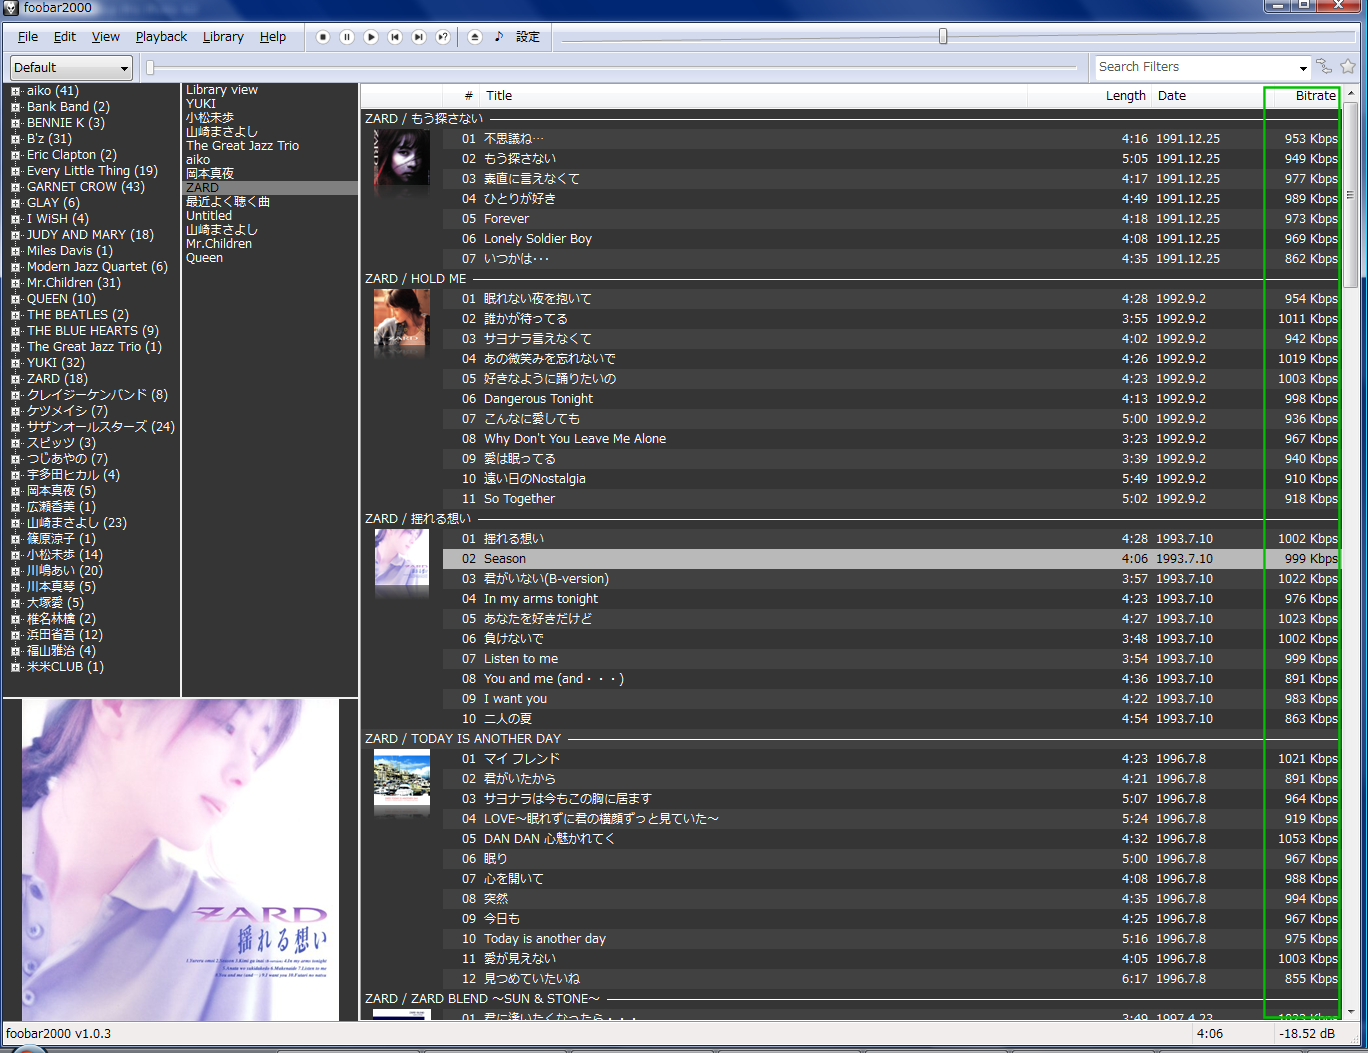Open the Playback menu

pos(161,37)
